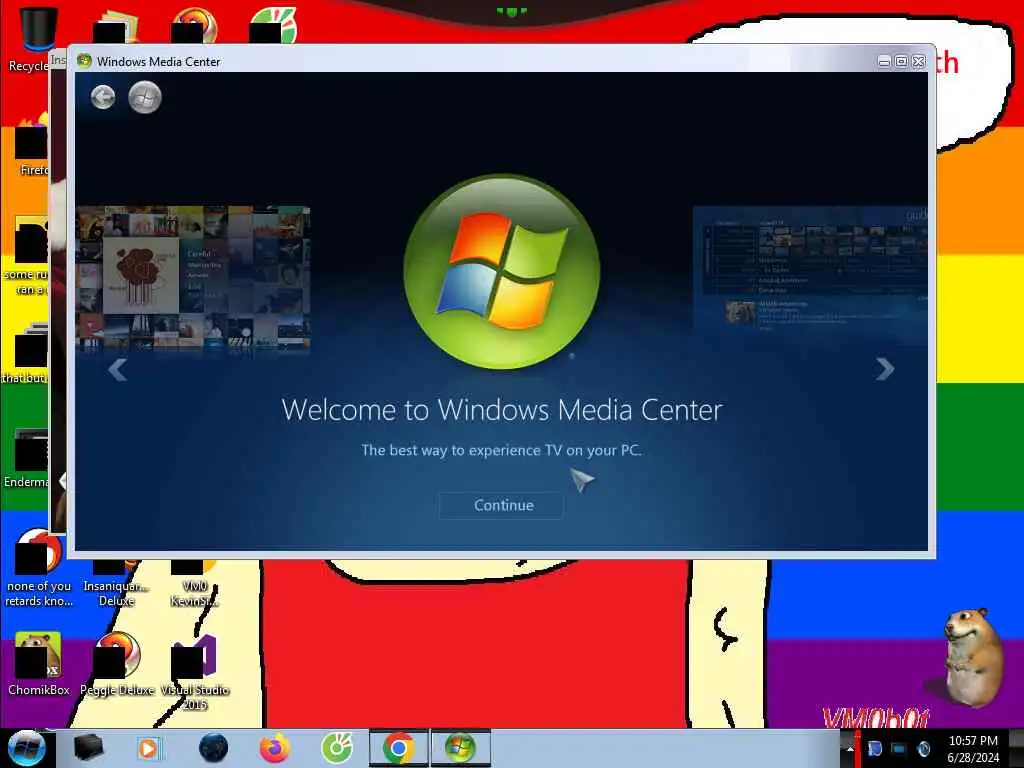This screenshot has height=768, width=1024.
Task: Click the large Windows Media Center logo
Action: [x=501, y=271]
